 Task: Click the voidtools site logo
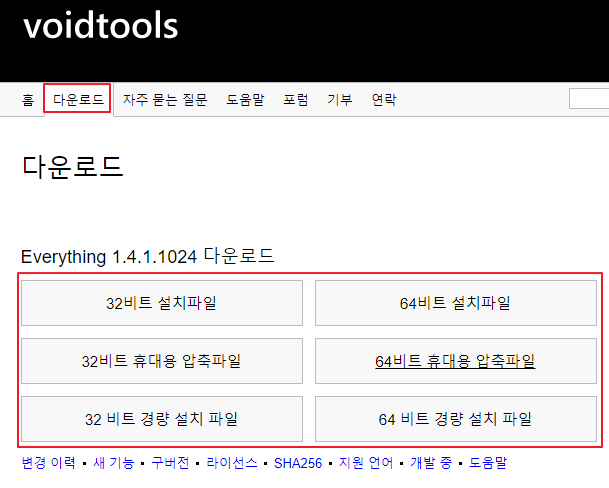pos(101,25)
